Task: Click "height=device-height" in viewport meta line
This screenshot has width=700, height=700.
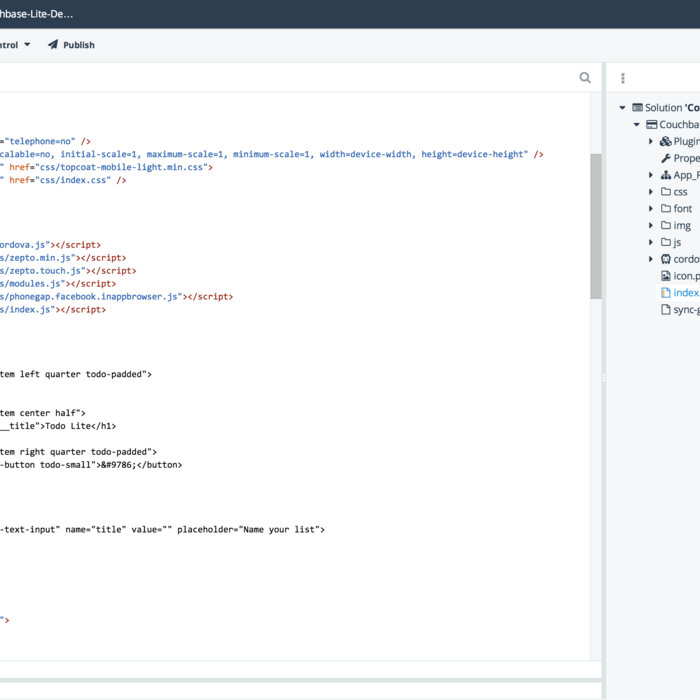Action: [471, 154]
